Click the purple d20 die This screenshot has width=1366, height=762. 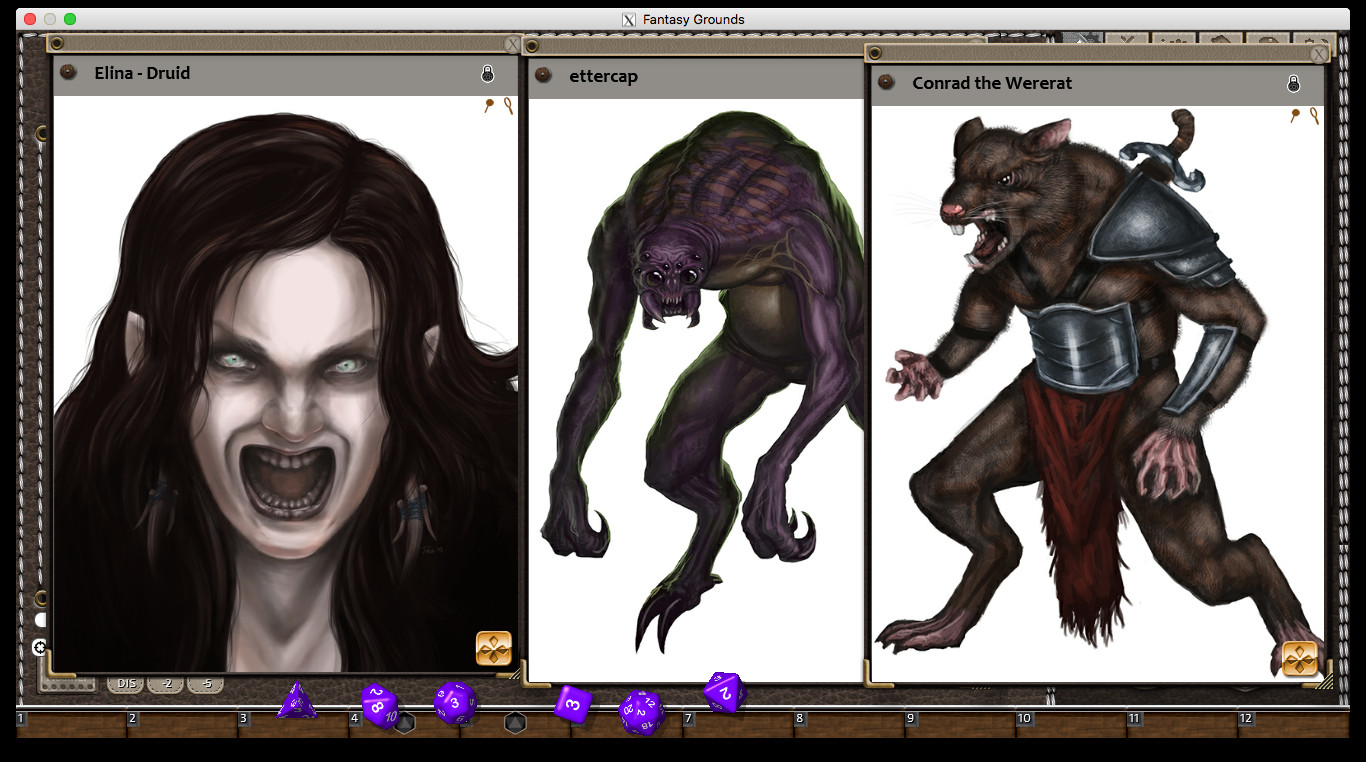642,712
